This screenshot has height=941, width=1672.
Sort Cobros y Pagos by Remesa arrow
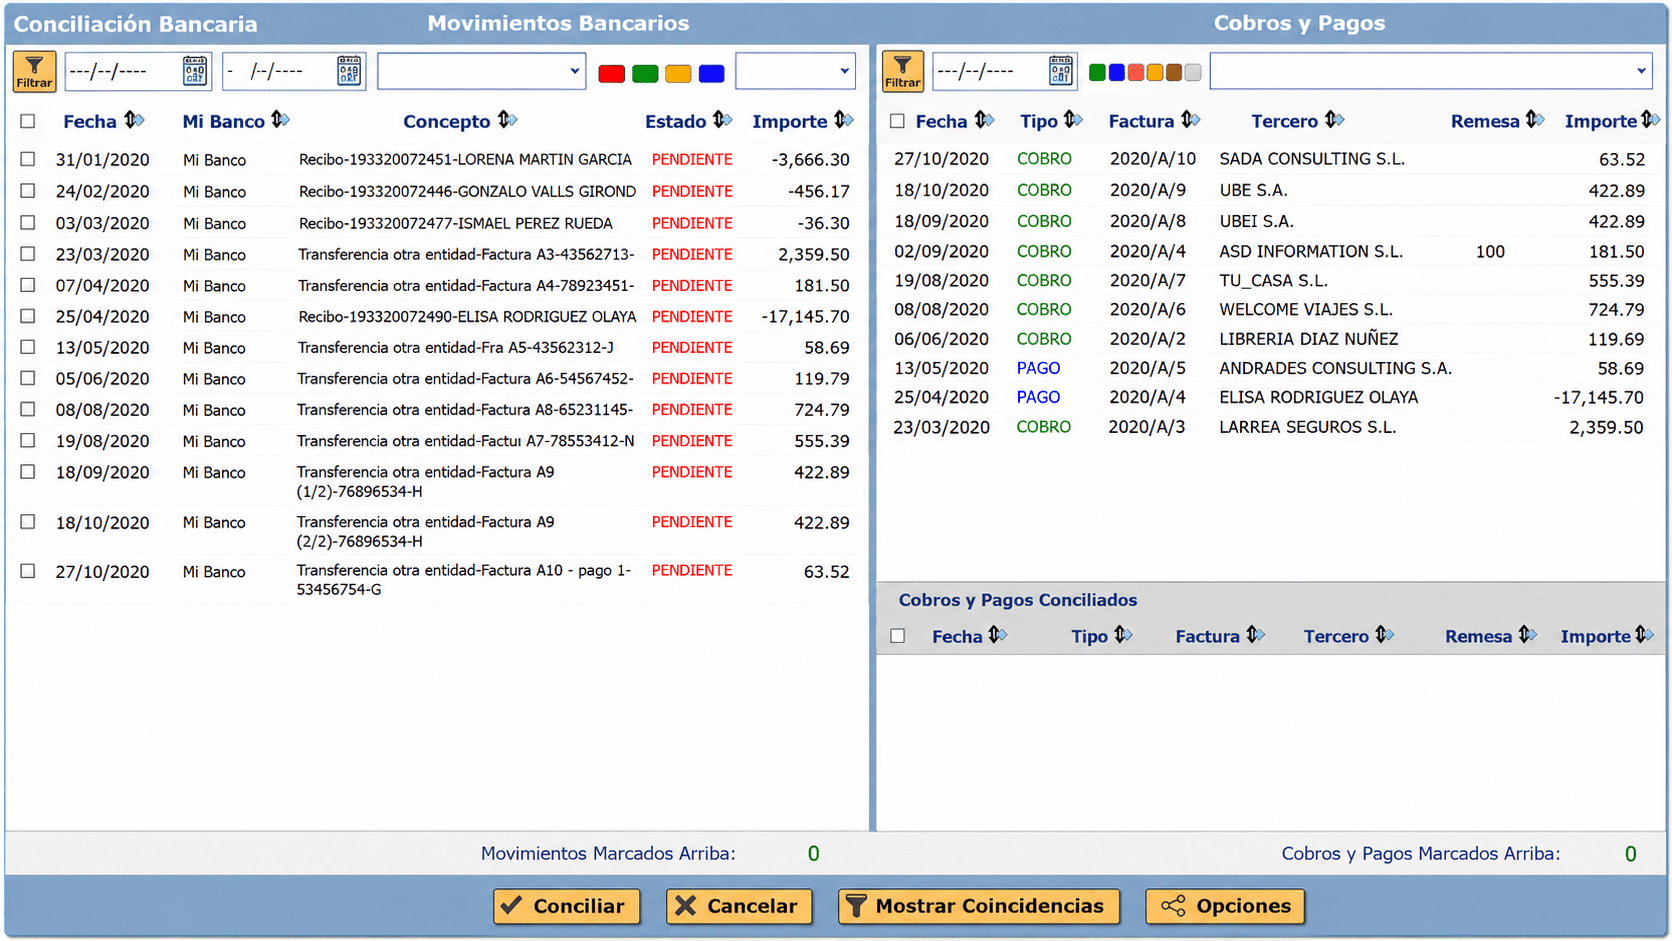(1535, 121)
